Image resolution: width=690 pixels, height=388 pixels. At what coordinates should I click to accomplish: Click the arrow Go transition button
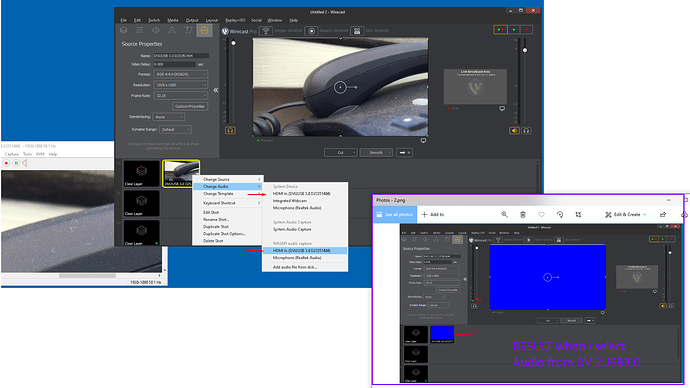point(404,152)
